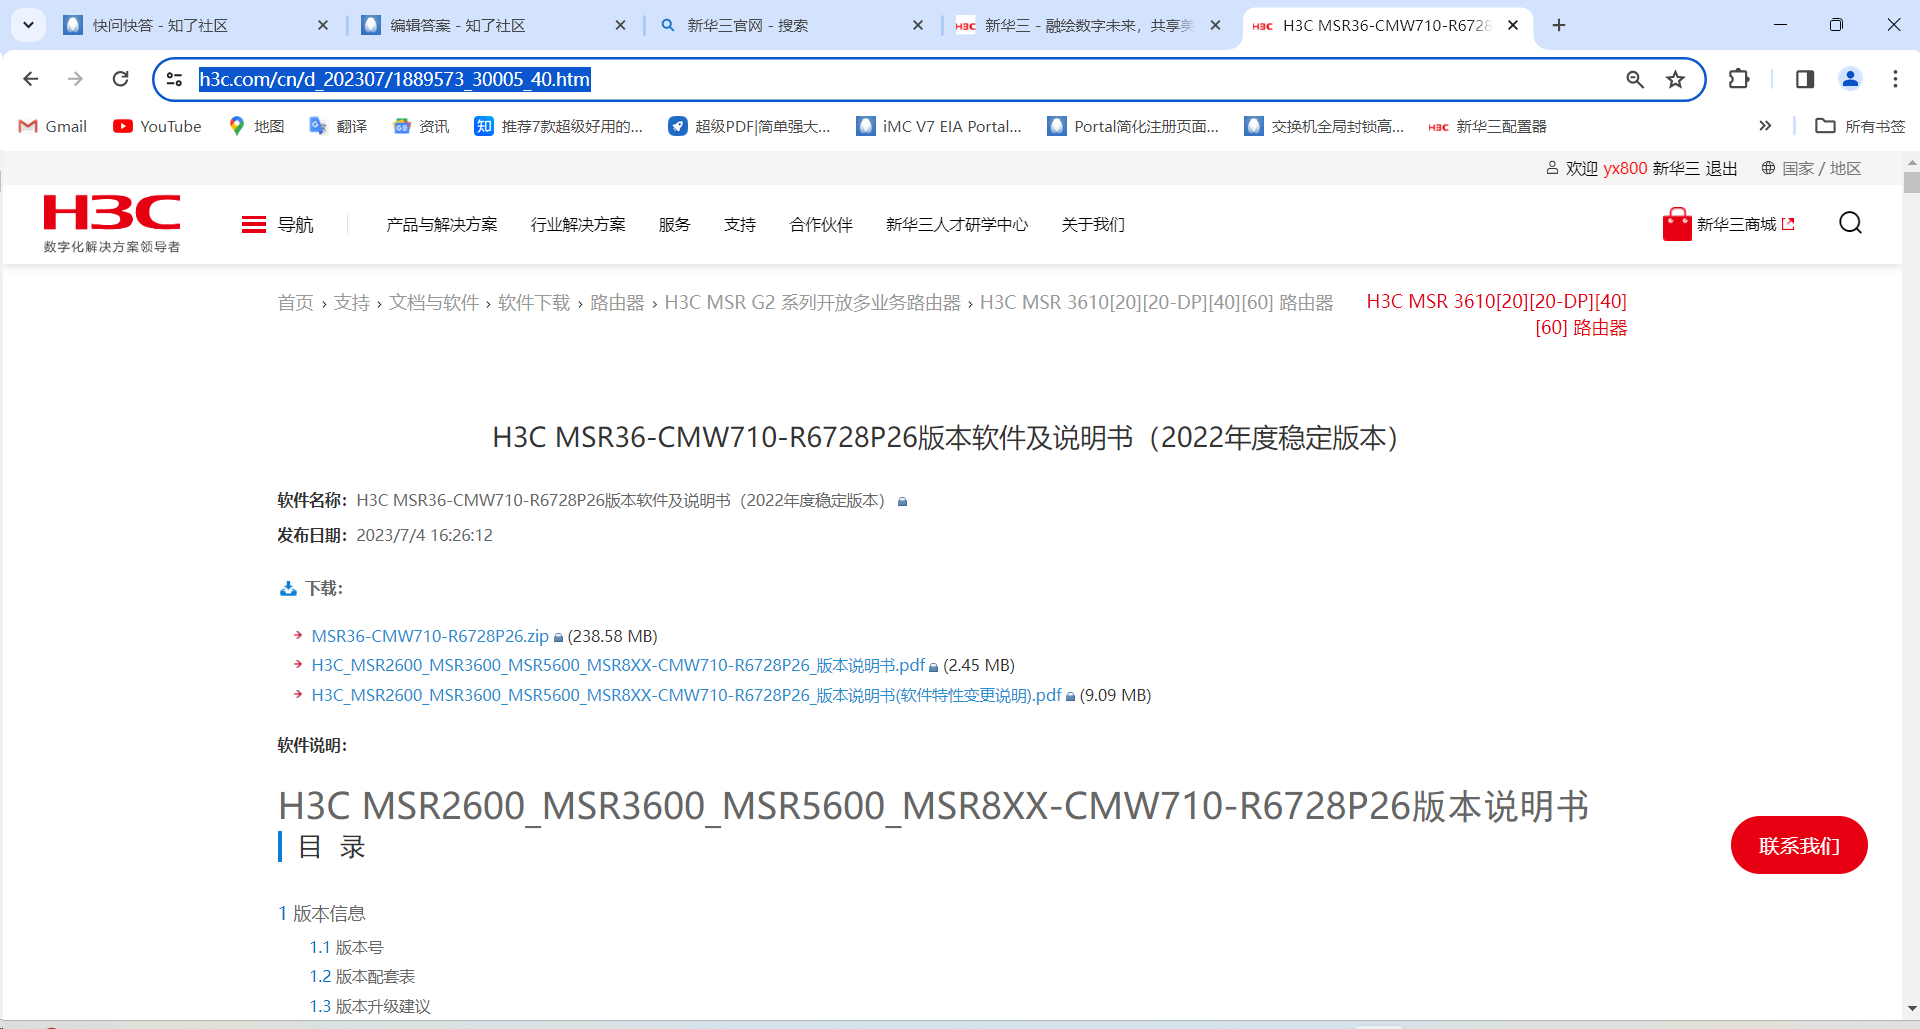This screenshot has height=1029, width=1920.
Task: Open the Extensions puzzle icon
Action: [x=1739, y=79]
